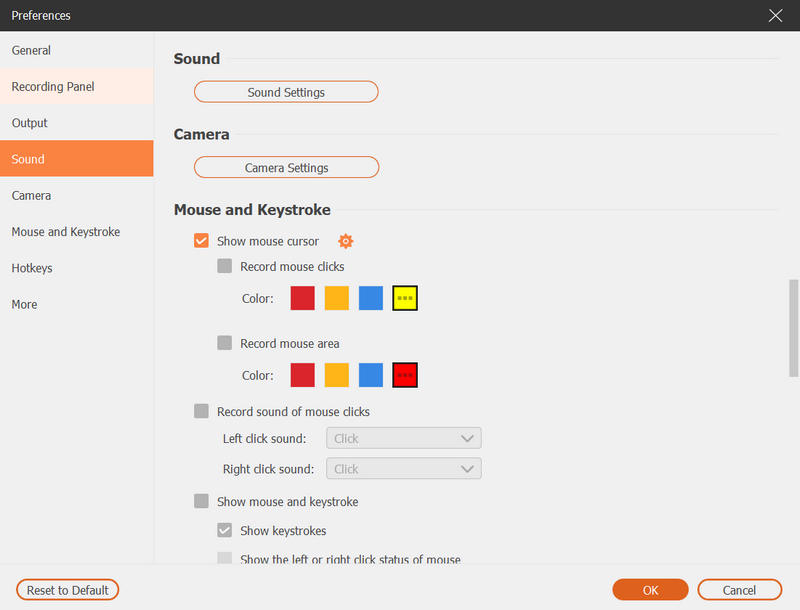800x610 pixels.
Task: Open Sound Settings
Action: [286, 91]
